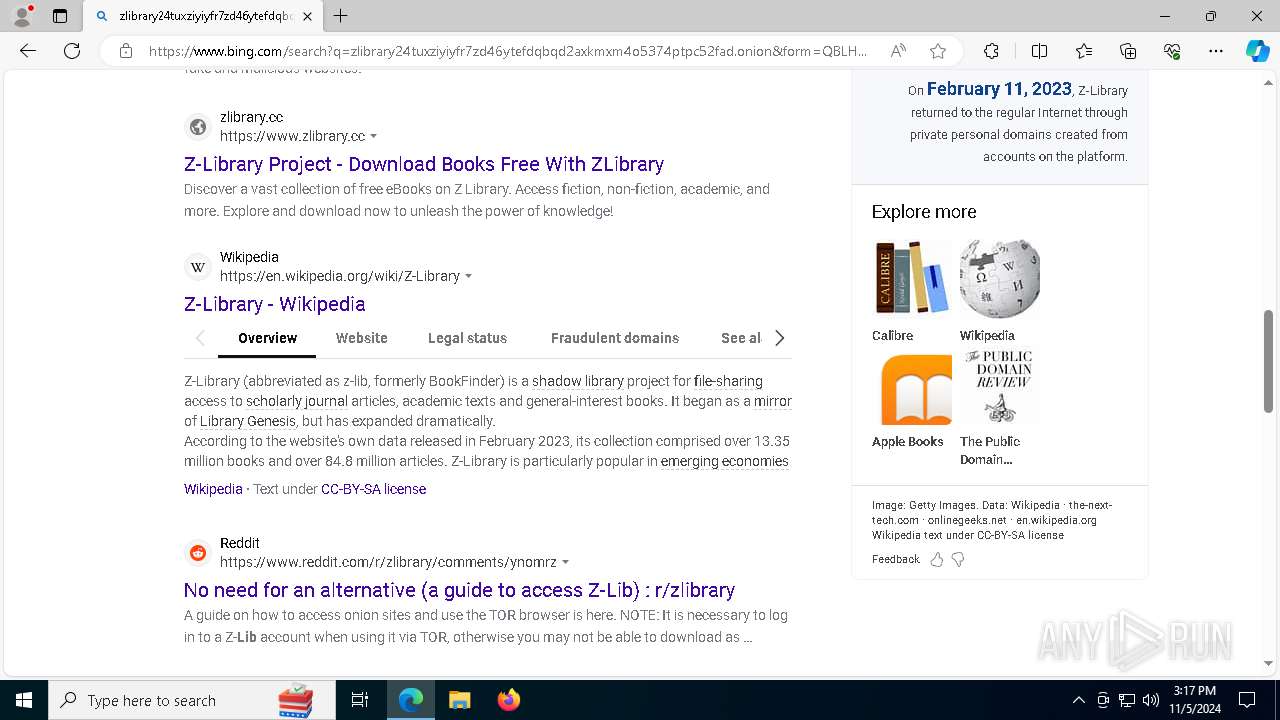Open the volume control in system tray
Viewport: 1280px width, 720px height.
click(1151, 700)
